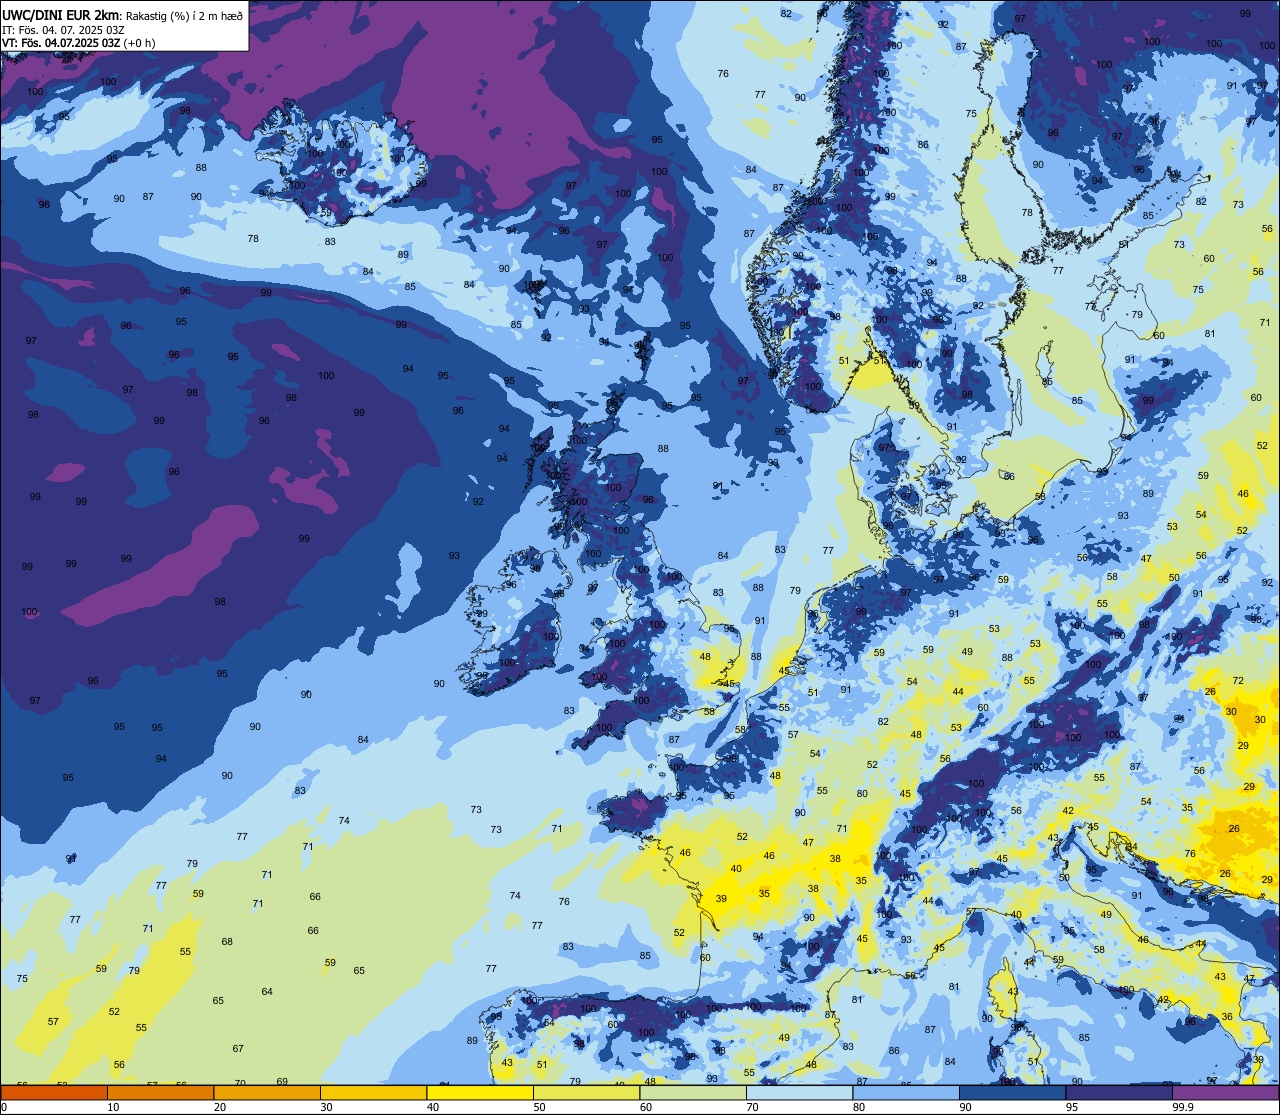Click the VT: Fös. 04.07.2025 03Z (+0 h) line

(78, 43)
